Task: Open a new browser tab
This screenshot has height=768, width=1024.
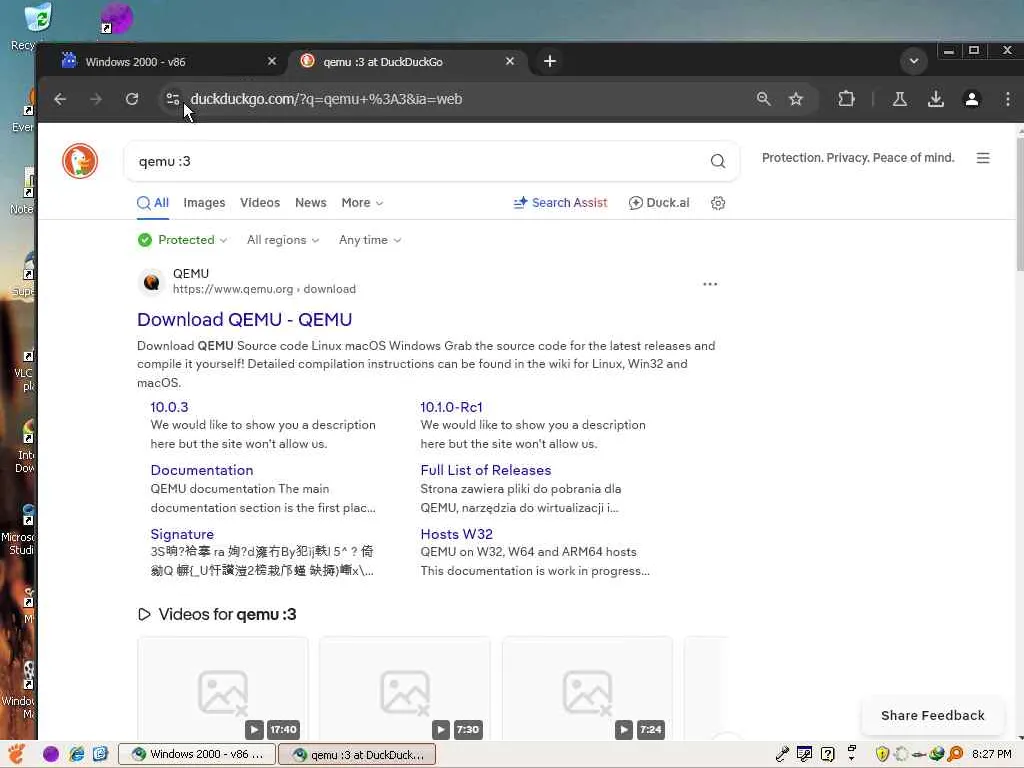Action: coord(550,61)
